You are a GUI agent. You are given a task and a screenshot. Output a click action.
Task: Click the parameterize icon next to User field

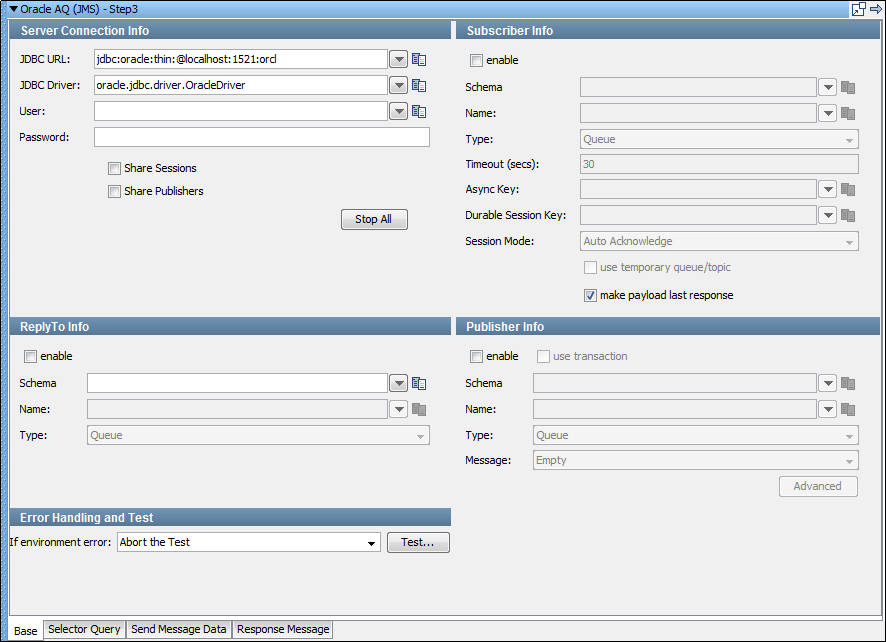pyautogui.click(x=419, y=111)
